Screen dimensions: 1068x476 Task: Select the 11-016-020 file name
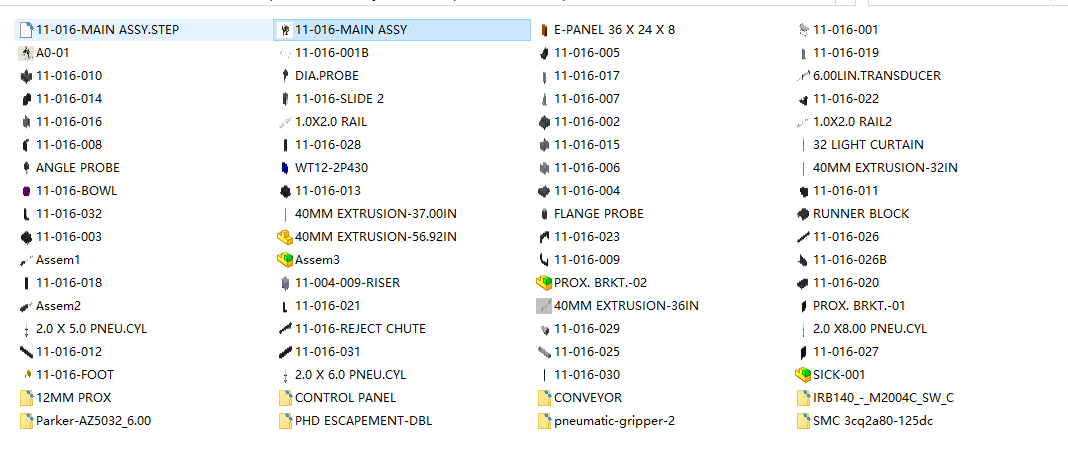(846, 283)
